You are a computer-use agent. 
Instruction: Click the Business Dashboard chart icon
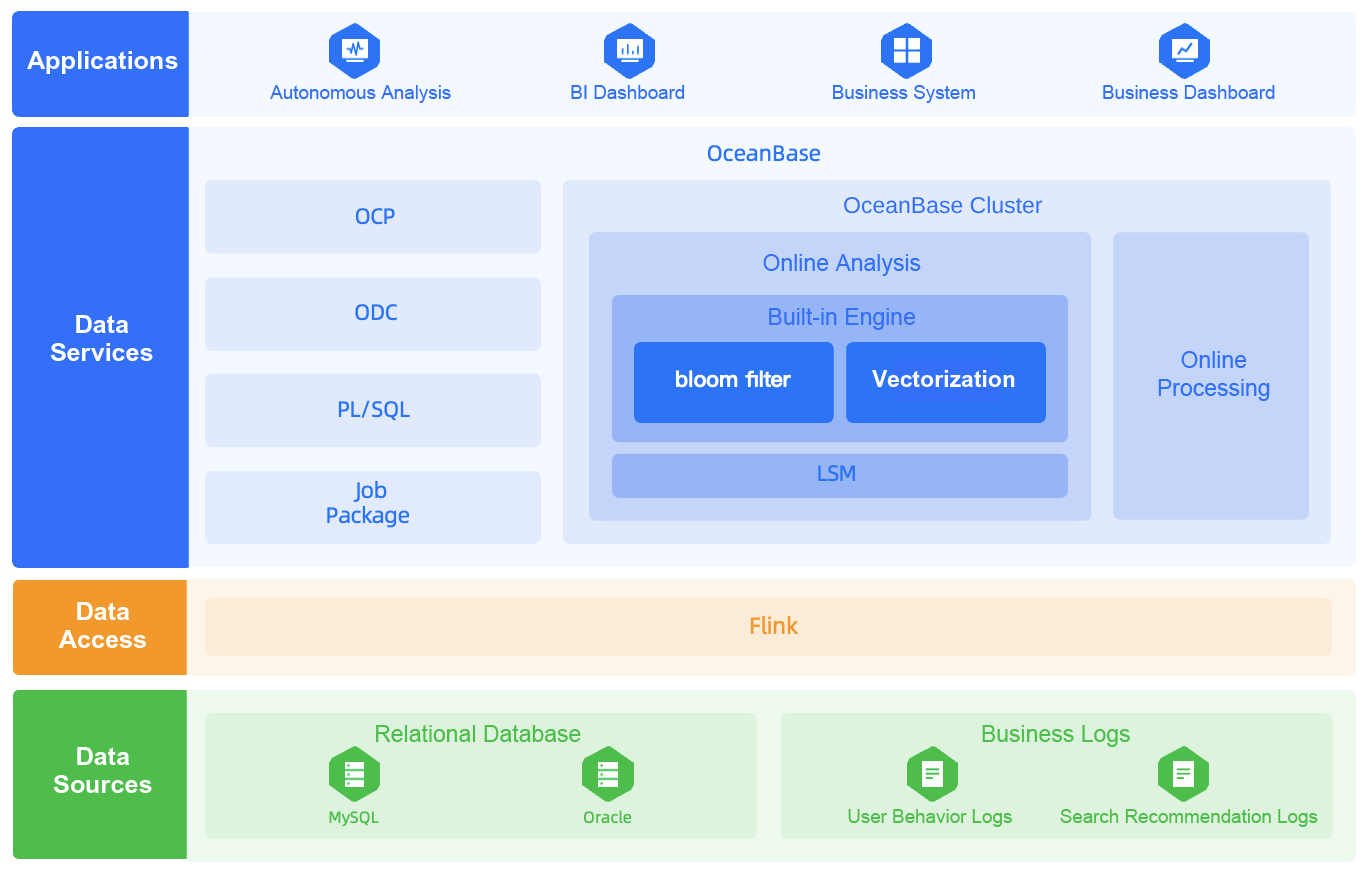(1184, 50)
